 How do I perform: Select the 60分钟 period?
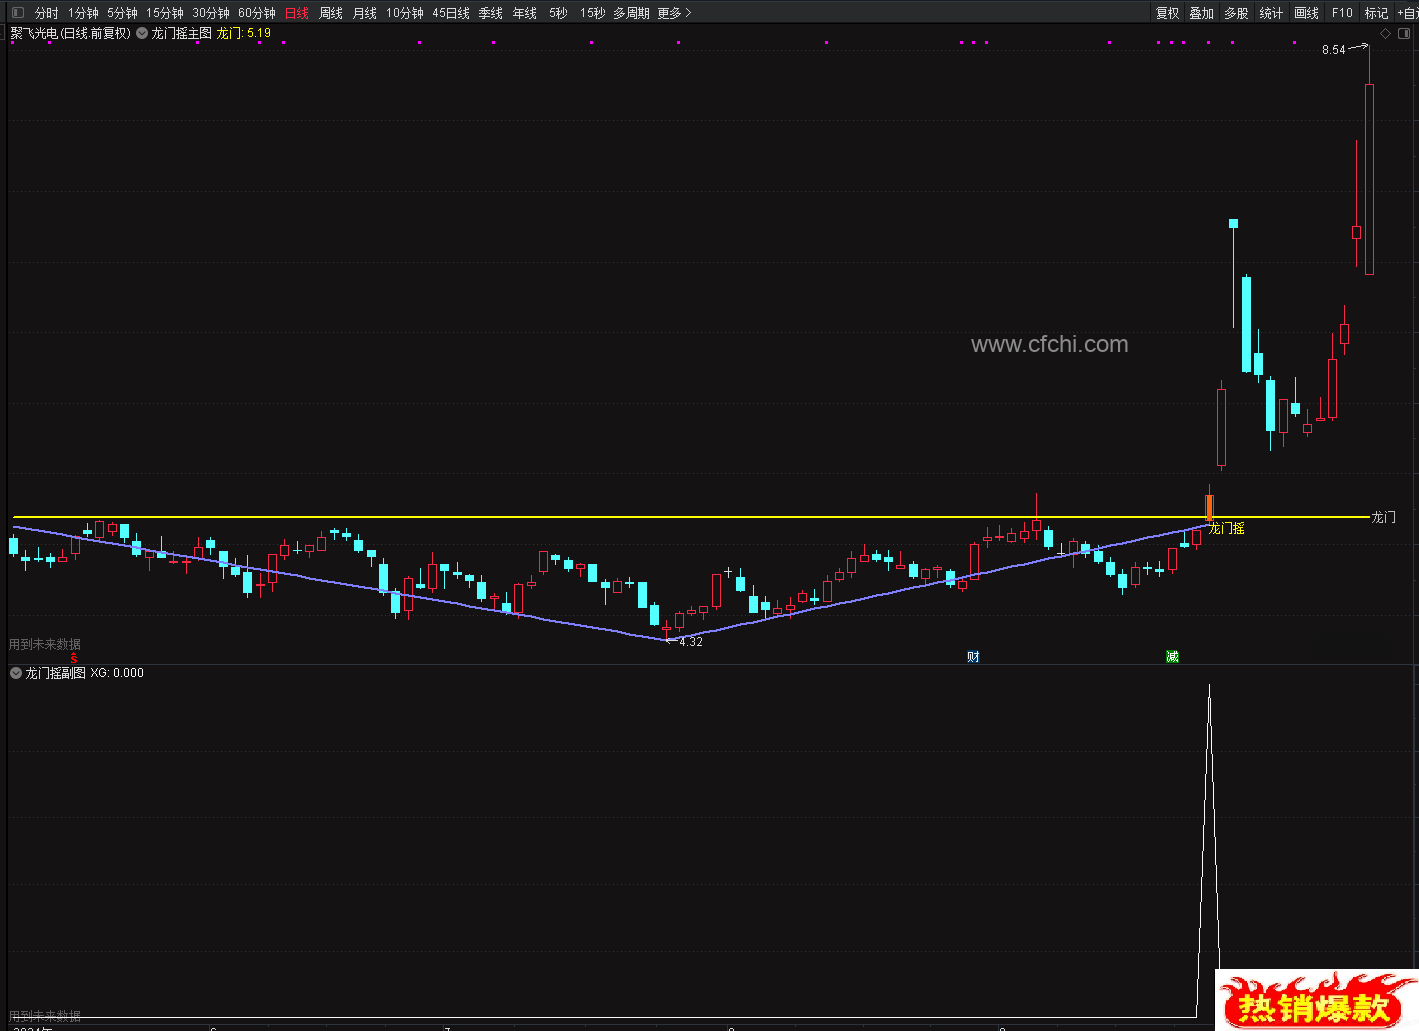click(x=257, y=13)
